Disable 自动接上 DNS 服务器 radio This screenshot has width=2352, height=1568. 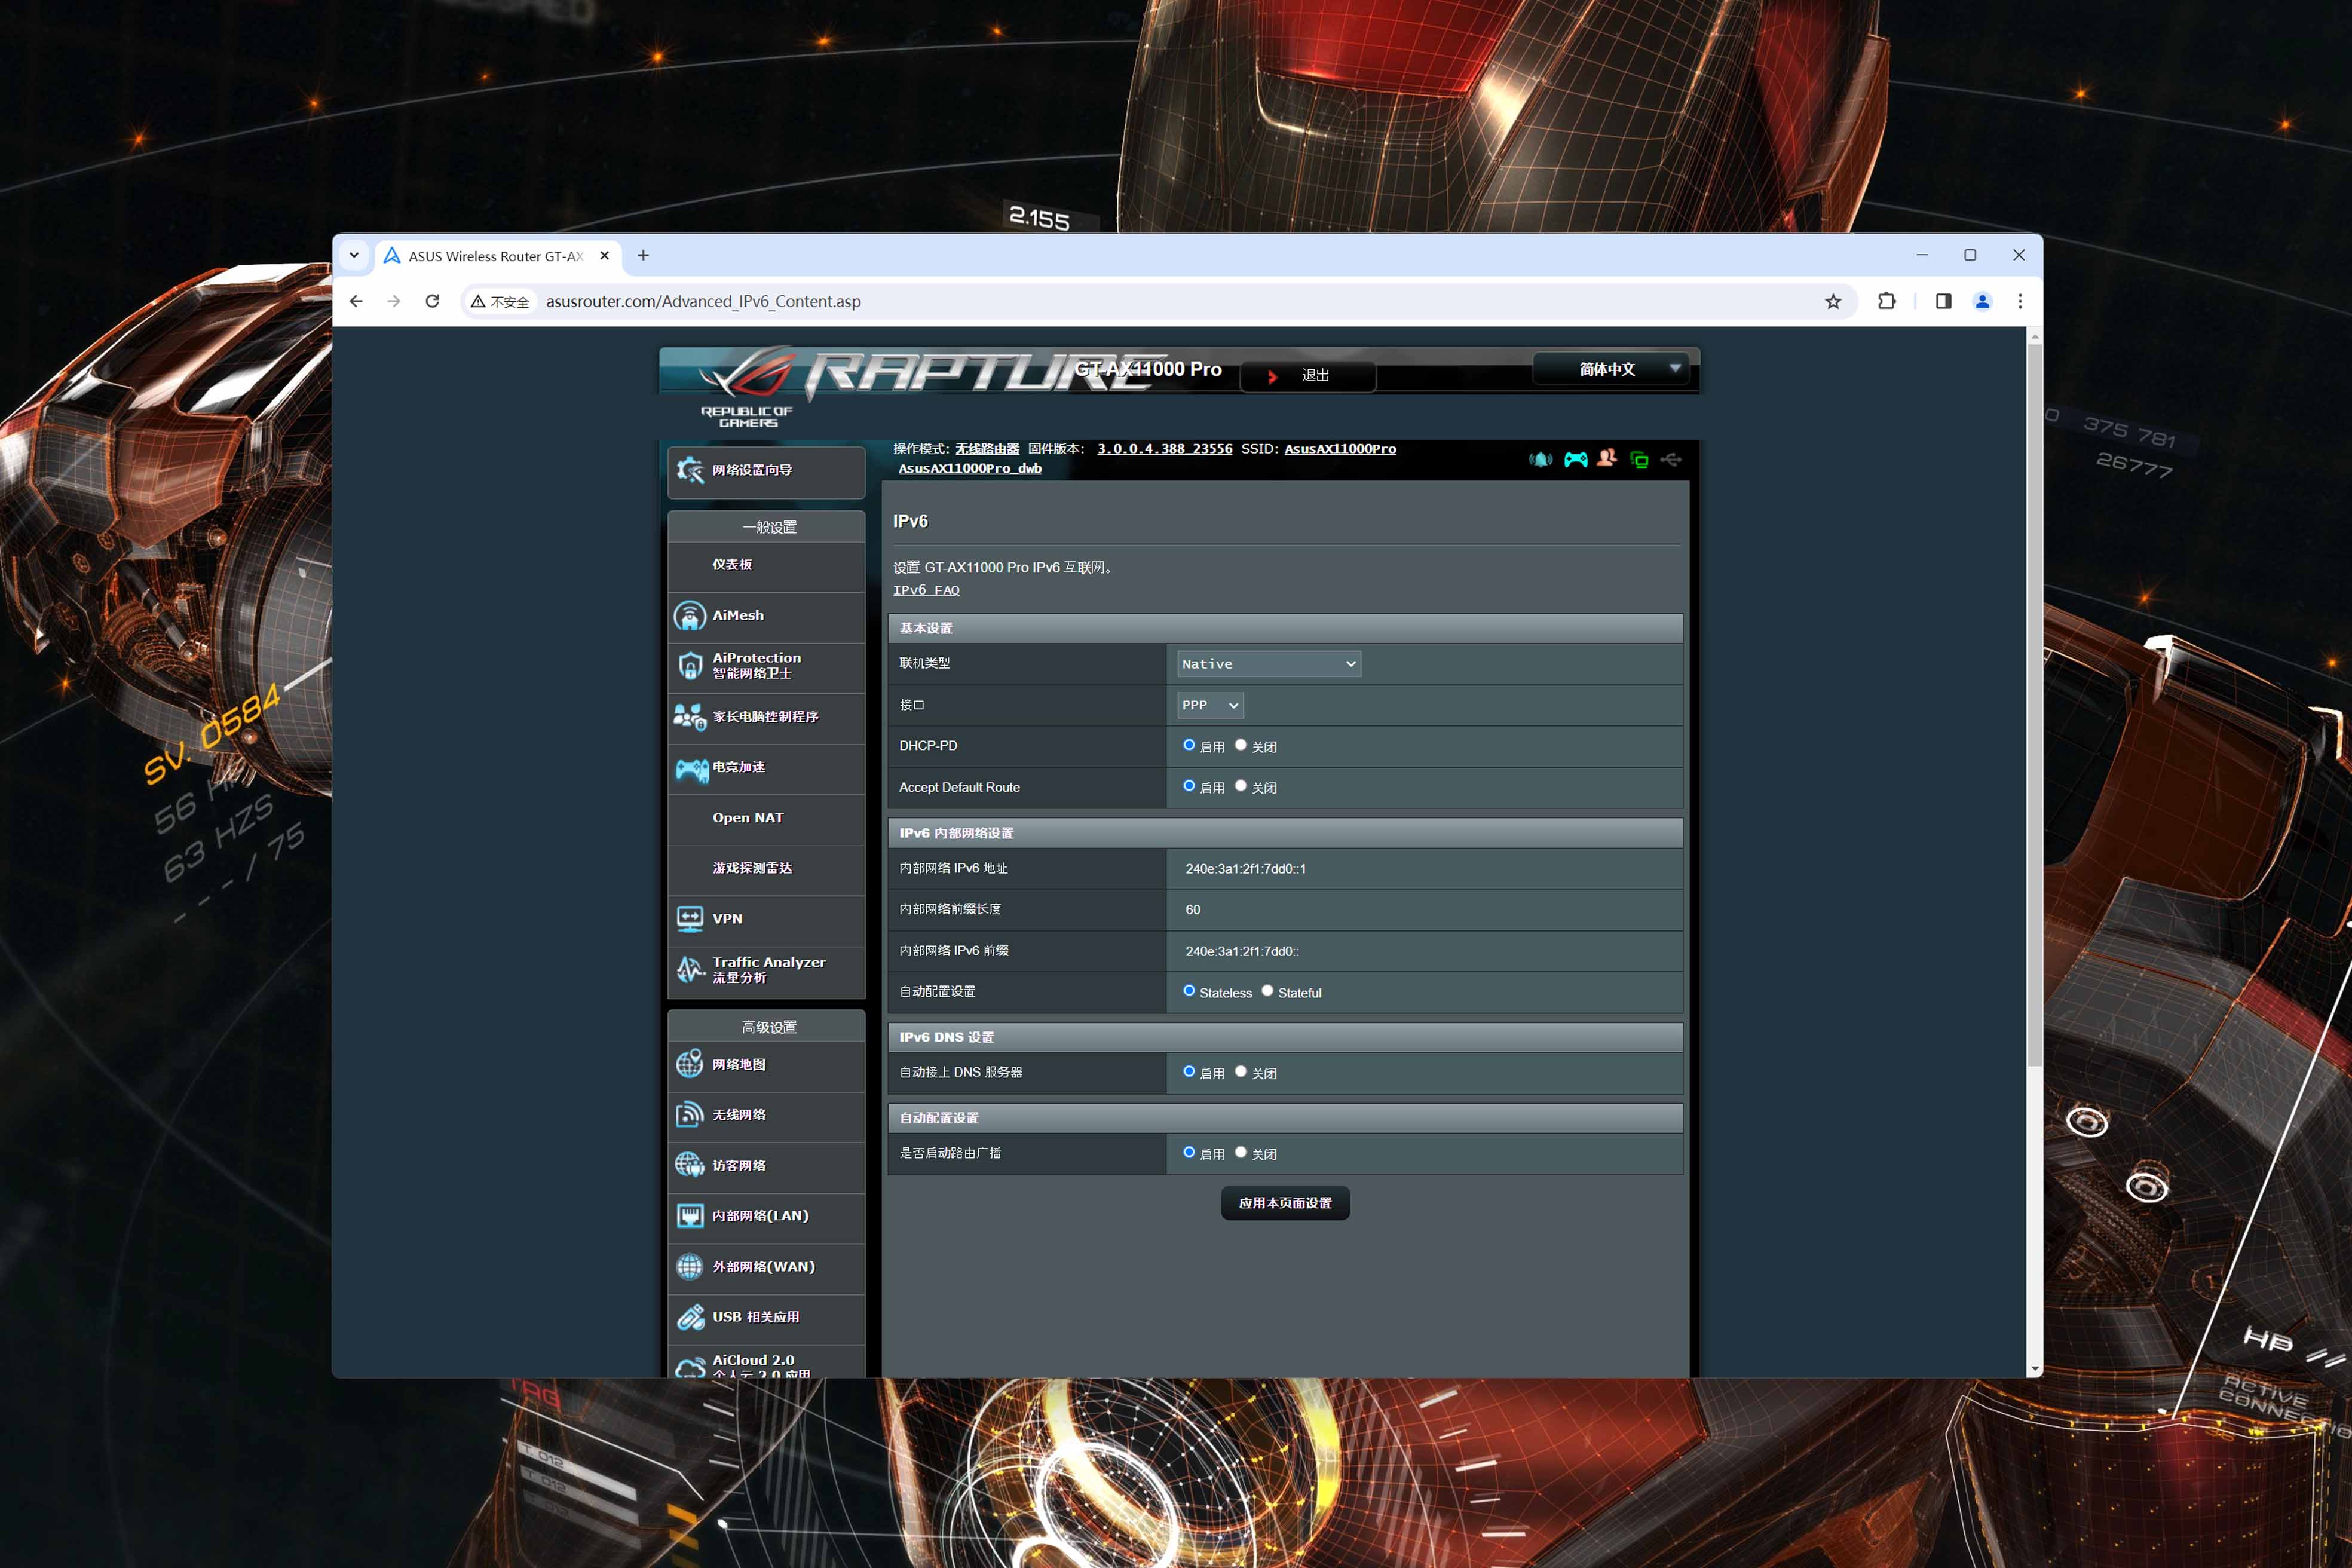click(x=1241, y=1072)
